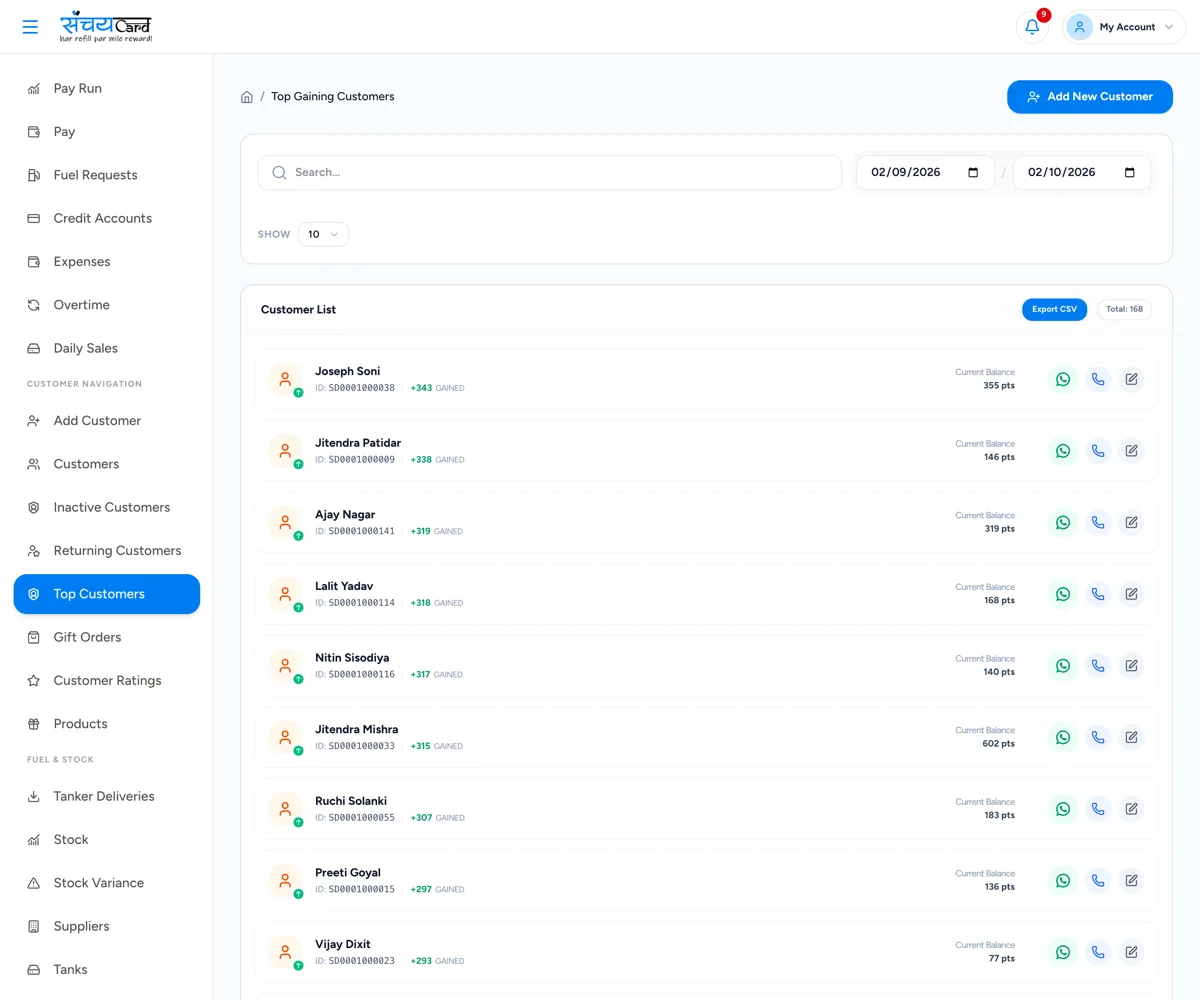
Task: Message Lalit Yadav on WhatsApp
Action: (1063, 594)
